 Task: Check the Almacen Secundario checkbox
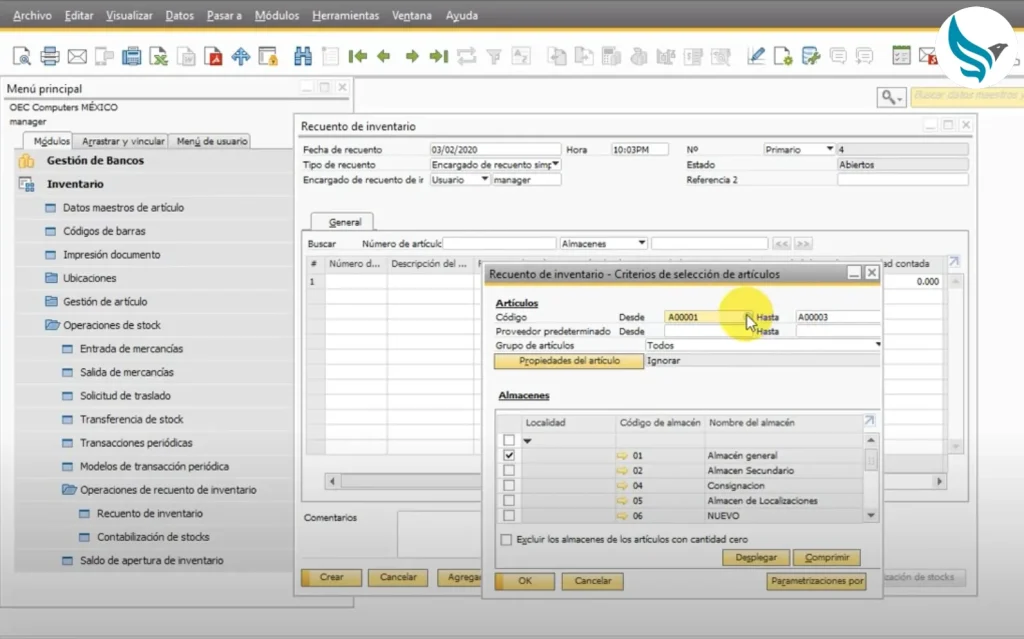(509, 470)
